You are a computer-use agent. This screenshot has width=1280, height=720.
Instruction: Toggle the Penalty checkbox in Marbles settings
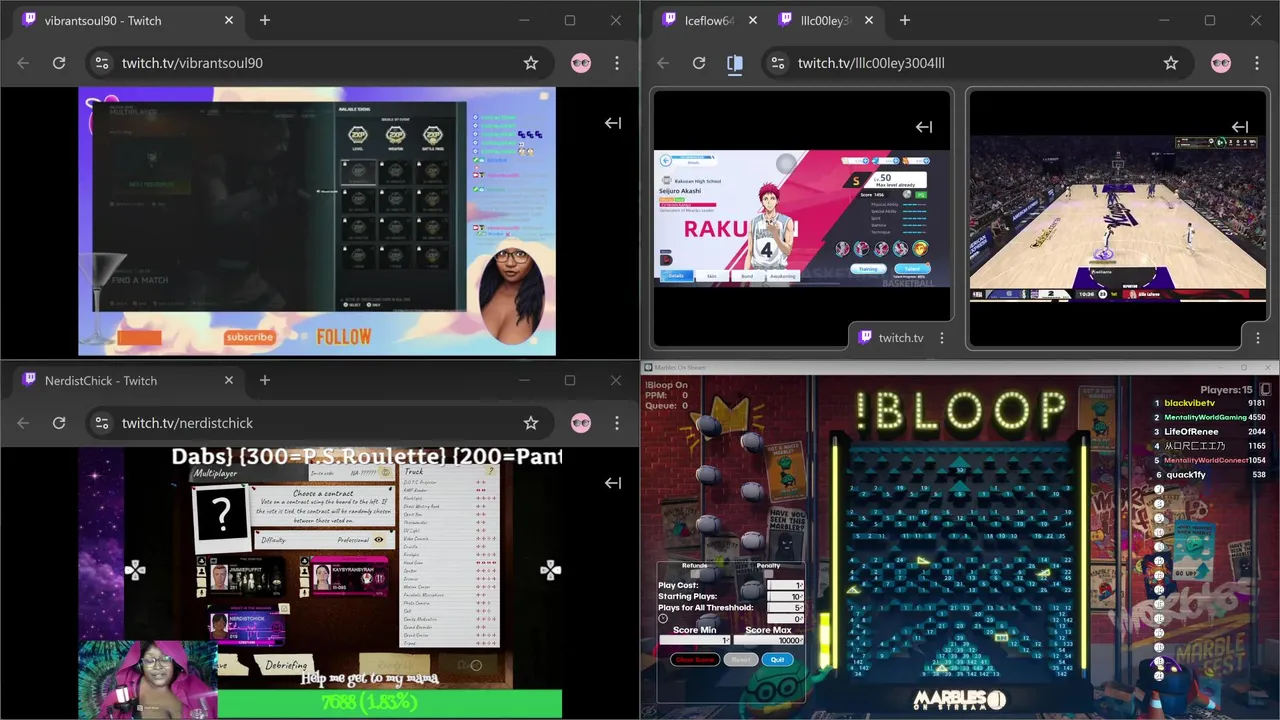click(x=768, y=574)
